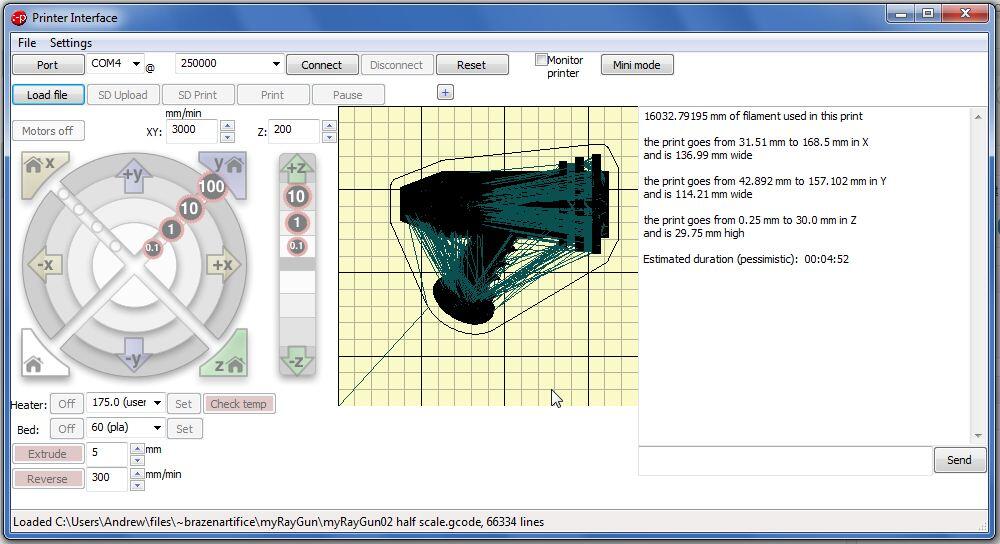This screenshot has height=544, width=1000.
Task: Click the home X axis icon
Action: (42, 167)
